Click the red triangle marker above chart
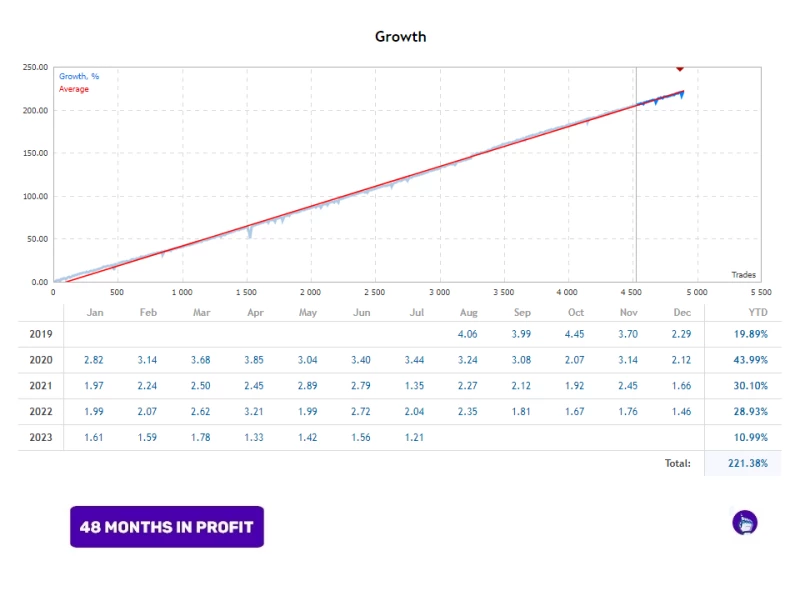 click(680, 68)
